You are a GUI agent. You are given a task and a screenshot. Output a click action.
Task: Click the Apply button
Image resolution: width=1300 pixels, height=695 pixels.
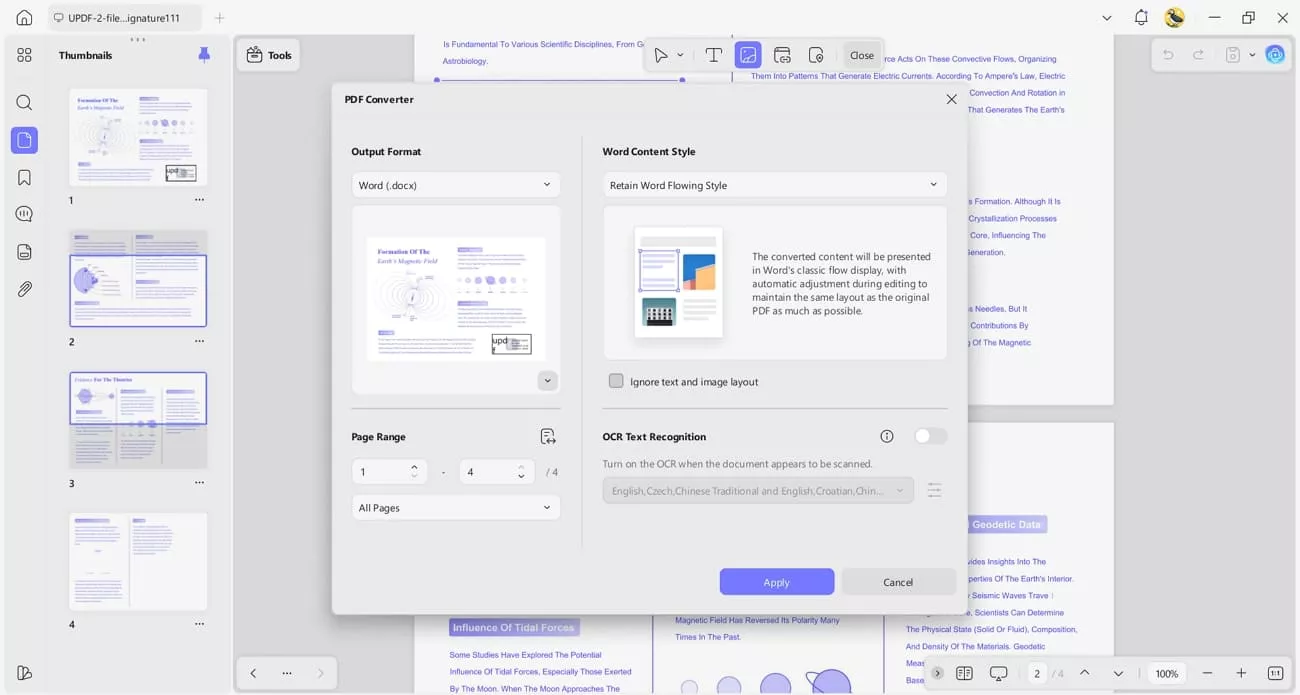point(776,581)
